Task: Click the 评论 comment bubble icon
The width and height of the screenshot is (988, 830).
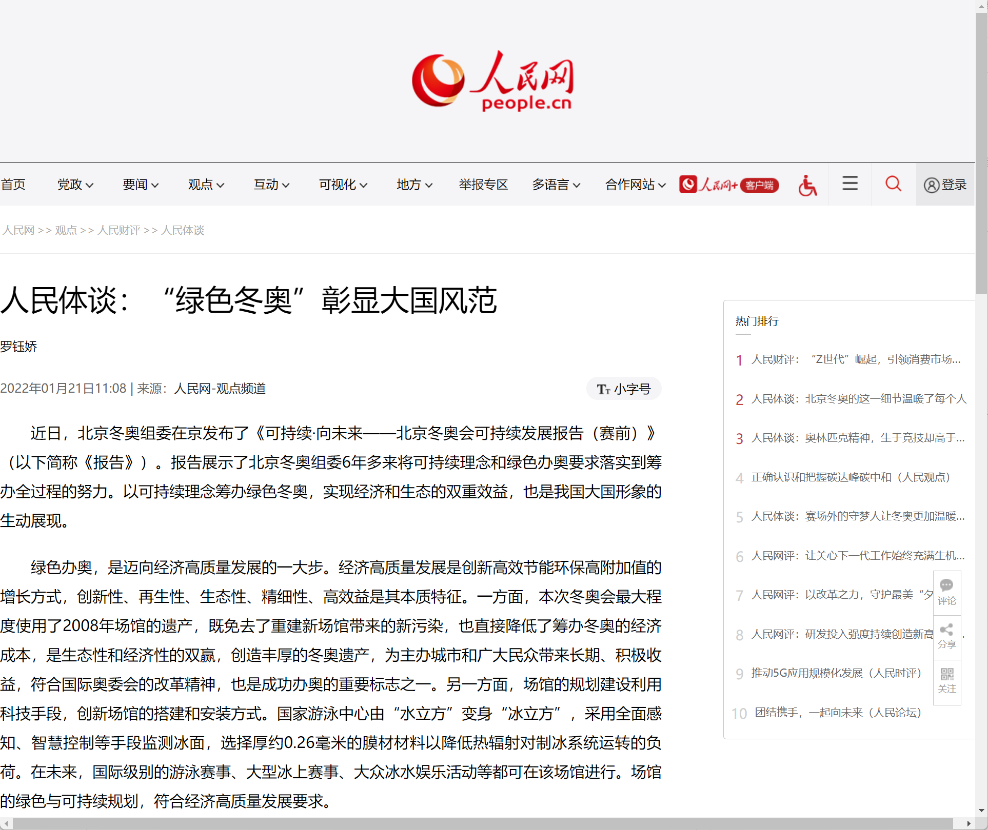Action: (x=947, y=591)
